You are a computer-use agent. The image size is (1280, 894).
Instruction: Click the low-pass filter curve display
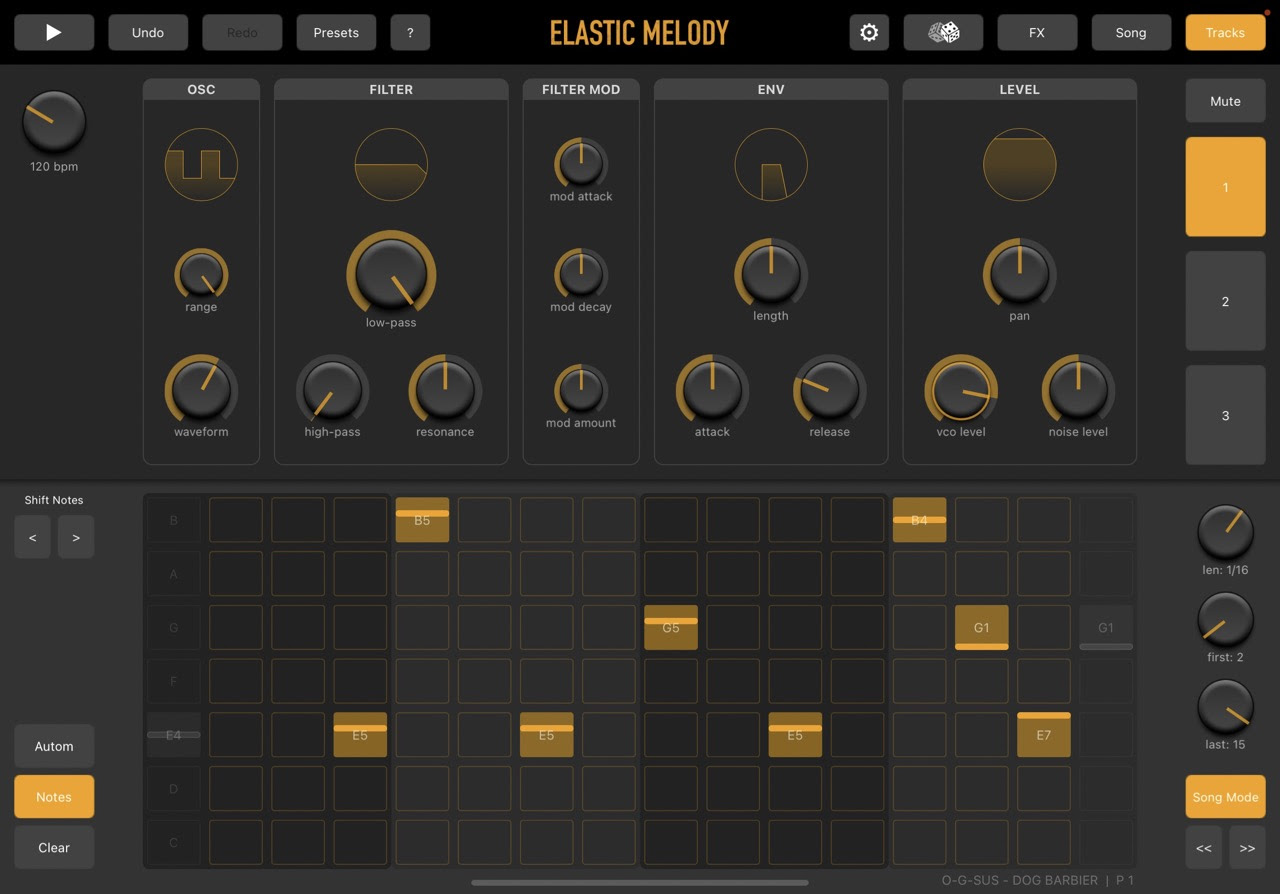click(391, 164)
